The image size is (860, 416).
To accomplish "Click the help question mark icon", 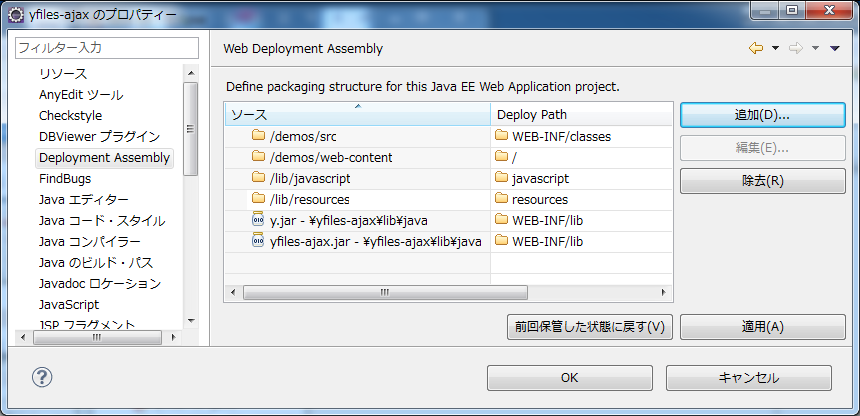I will coord(42,377).
